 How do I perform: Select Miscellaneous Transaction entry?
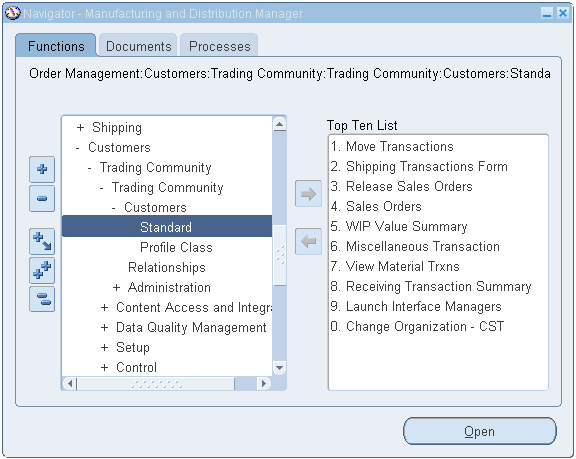coord(415,246)
